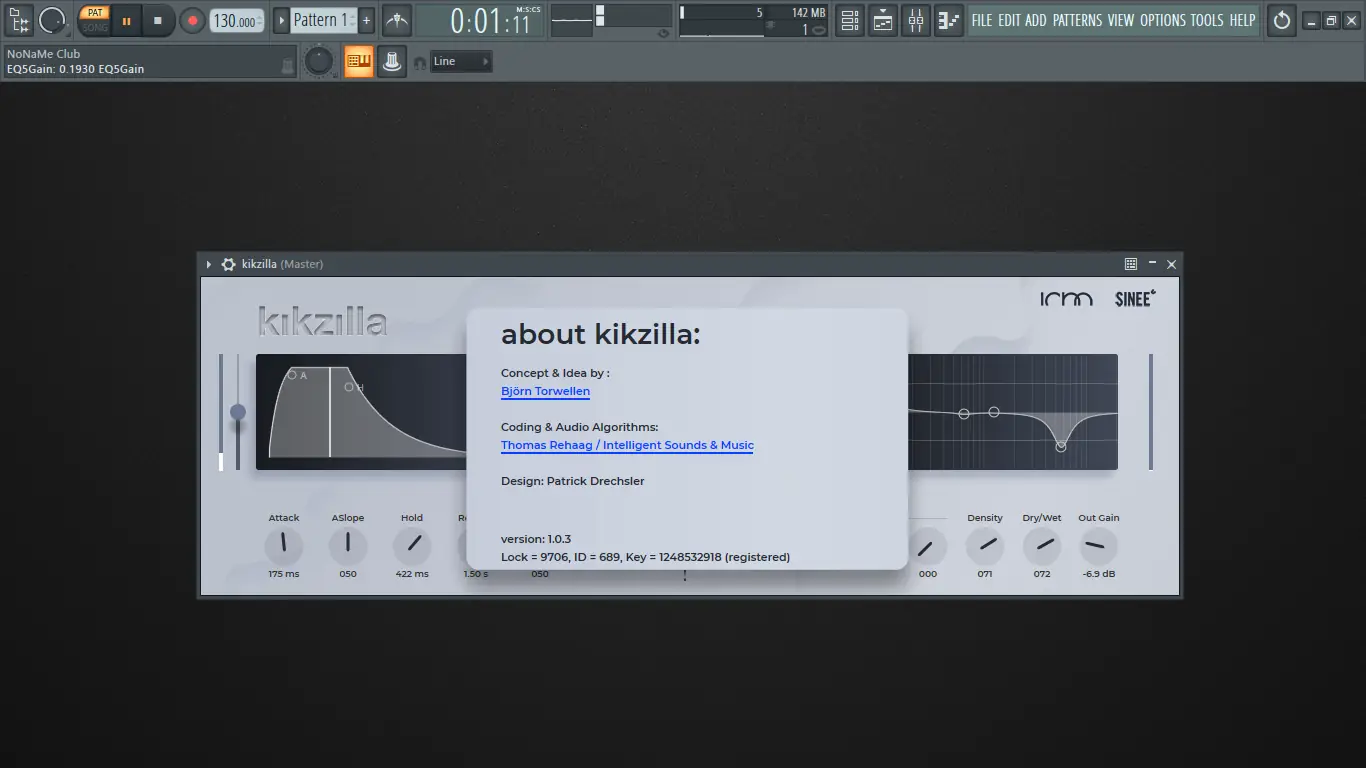Click the lowest EQ node in the dip
The image size is (1366, 768).
pyautogui.click(x=1061, y=447)
